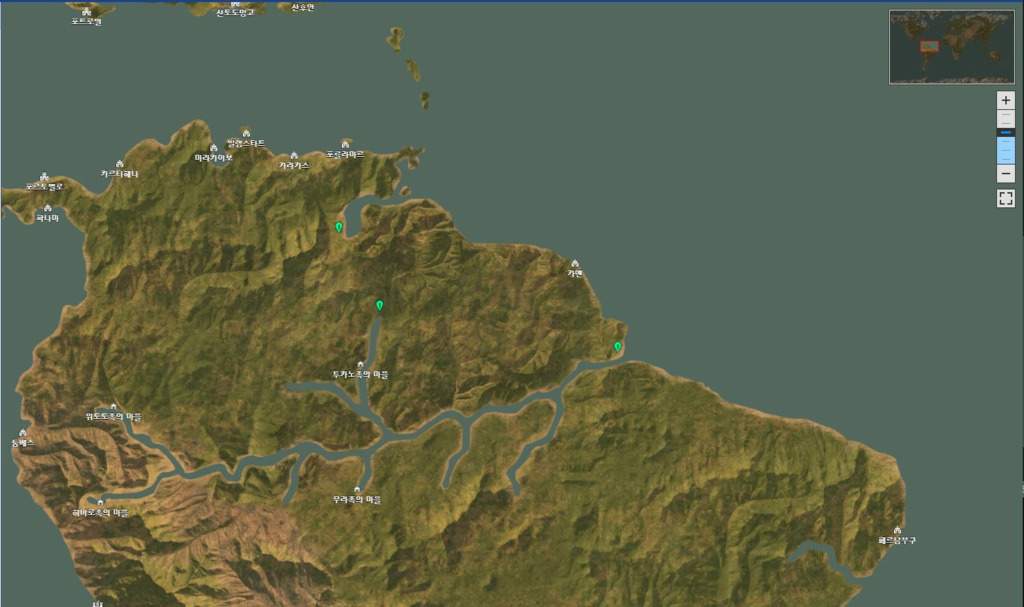This screenshot has width=1024, height=607.
Task: Click the town icon above 통베스
Action: (23, 433)
